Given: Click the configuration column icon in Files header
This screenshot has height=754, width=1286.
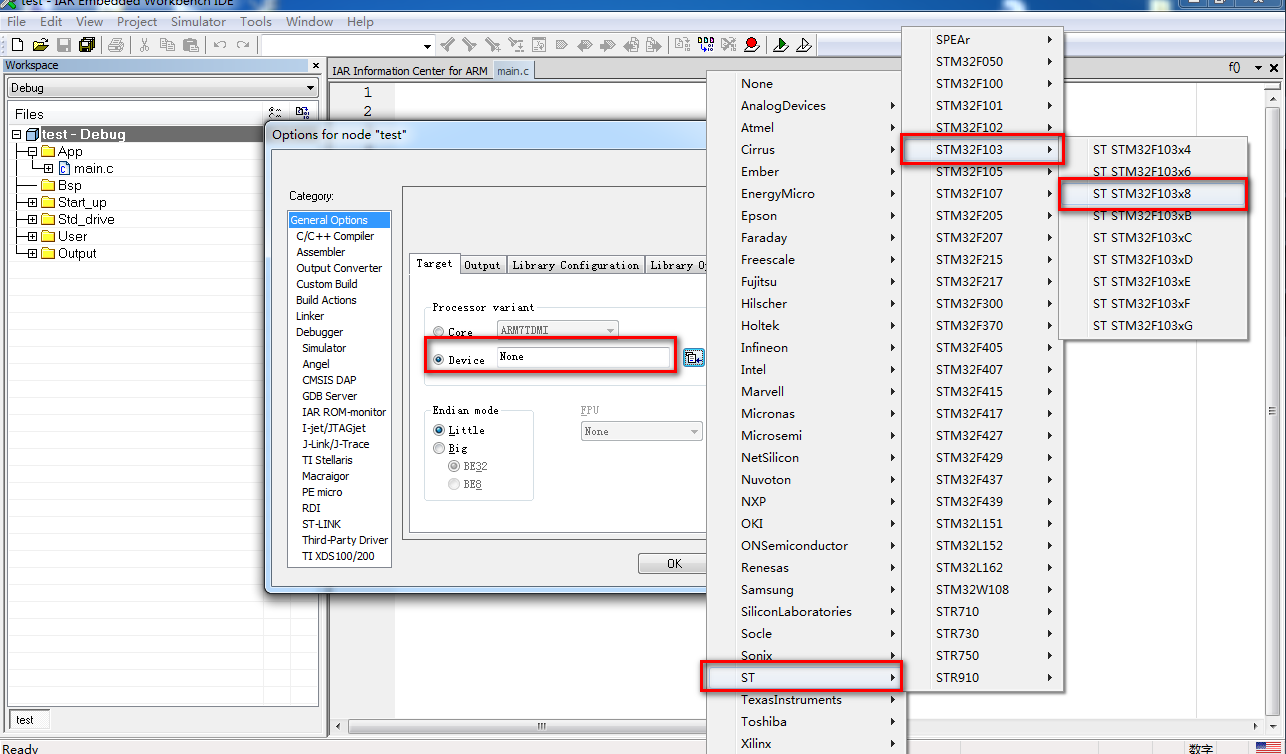Looking at the screenshot, I should click(x=302, y=113).
